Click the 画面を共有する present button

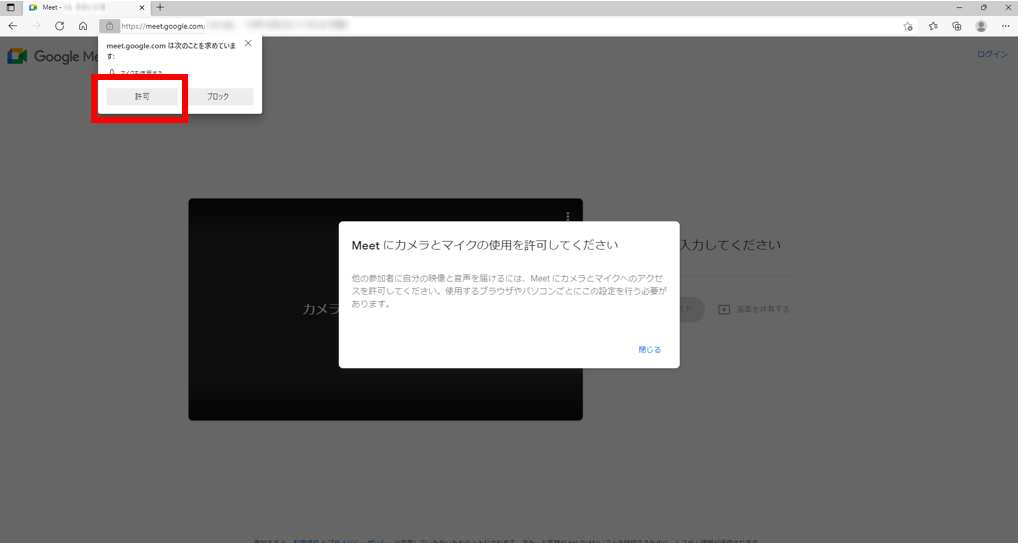click(x=753, y=309)
